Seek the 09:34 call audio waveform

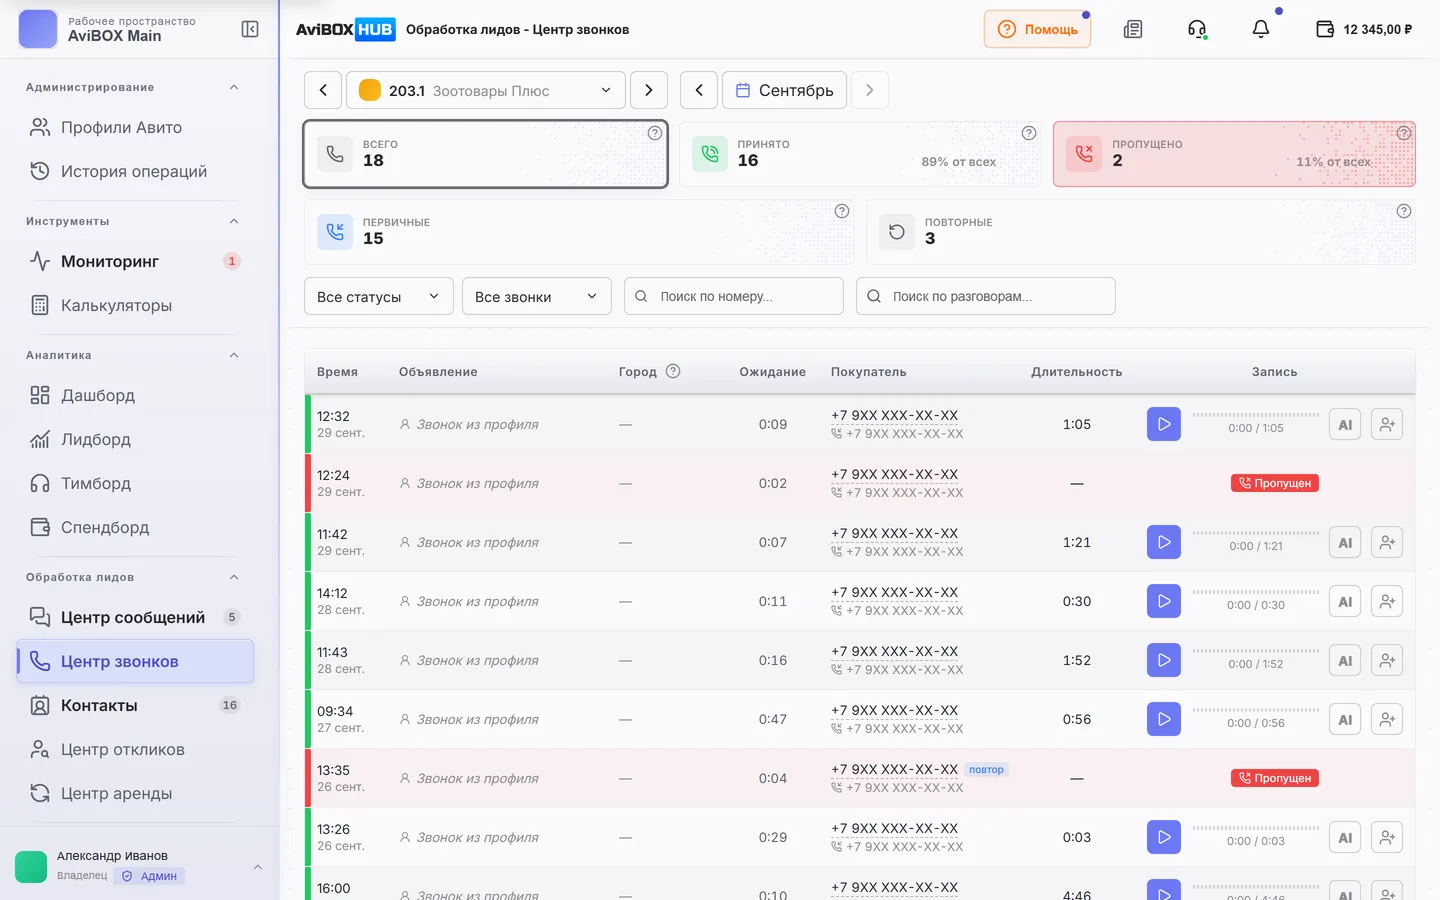click(x=1256, y=710)
